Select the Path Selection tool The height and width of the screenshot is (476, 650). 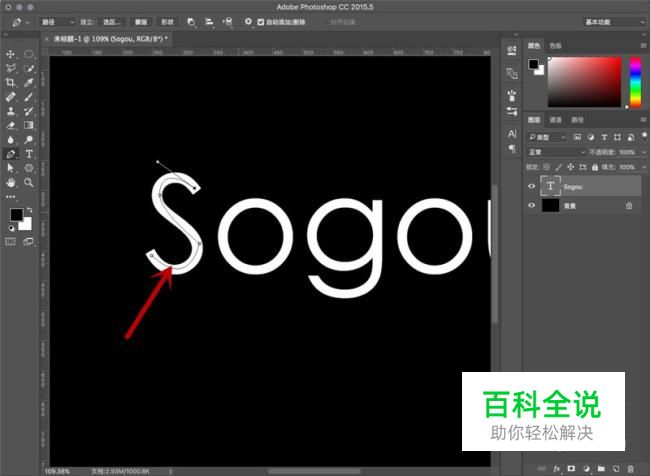point(10,168)
